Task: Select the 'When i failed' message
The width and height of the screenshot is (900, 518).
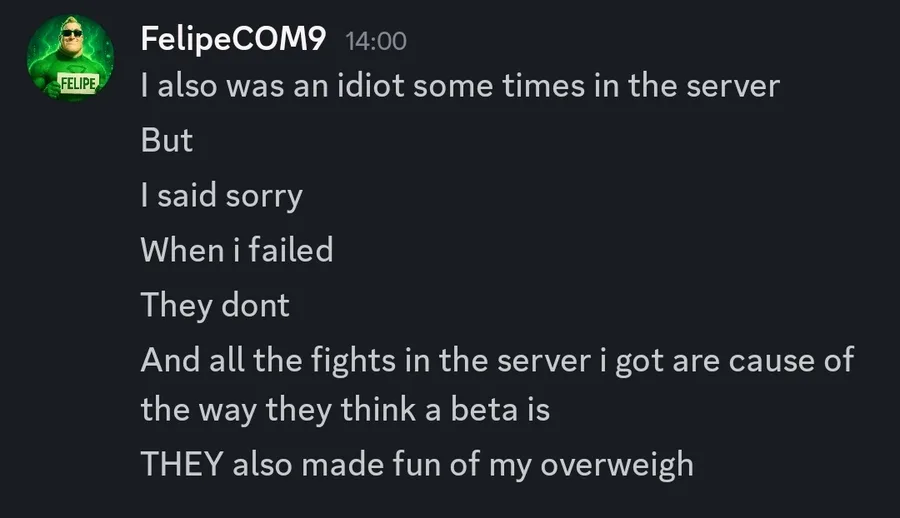Action: tap(236, 250)
